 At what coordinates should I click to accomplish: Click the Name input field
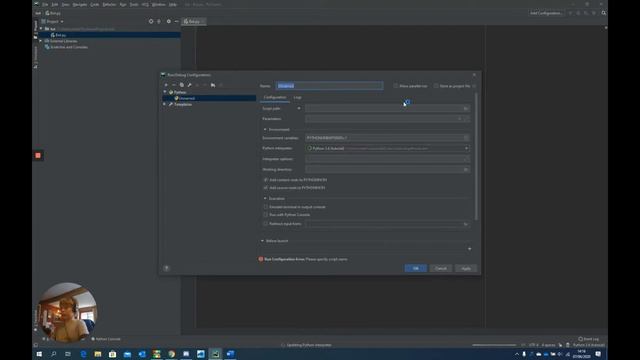pos(329,86)
